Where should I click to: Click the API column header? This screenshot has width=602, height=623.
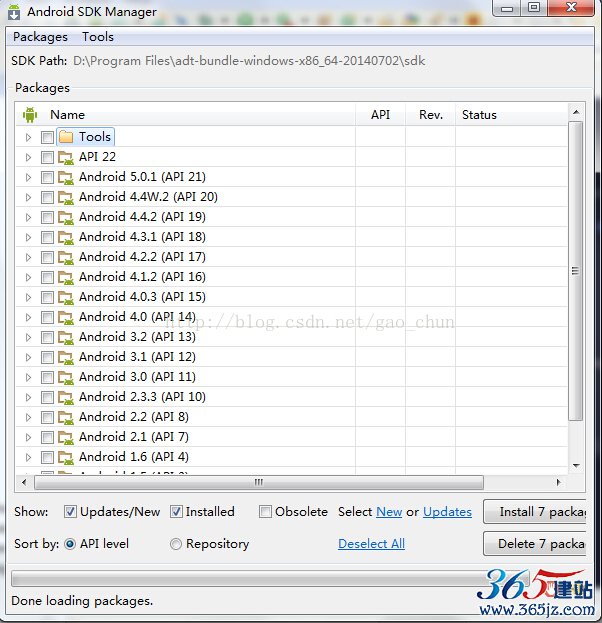tap(380, 115)
